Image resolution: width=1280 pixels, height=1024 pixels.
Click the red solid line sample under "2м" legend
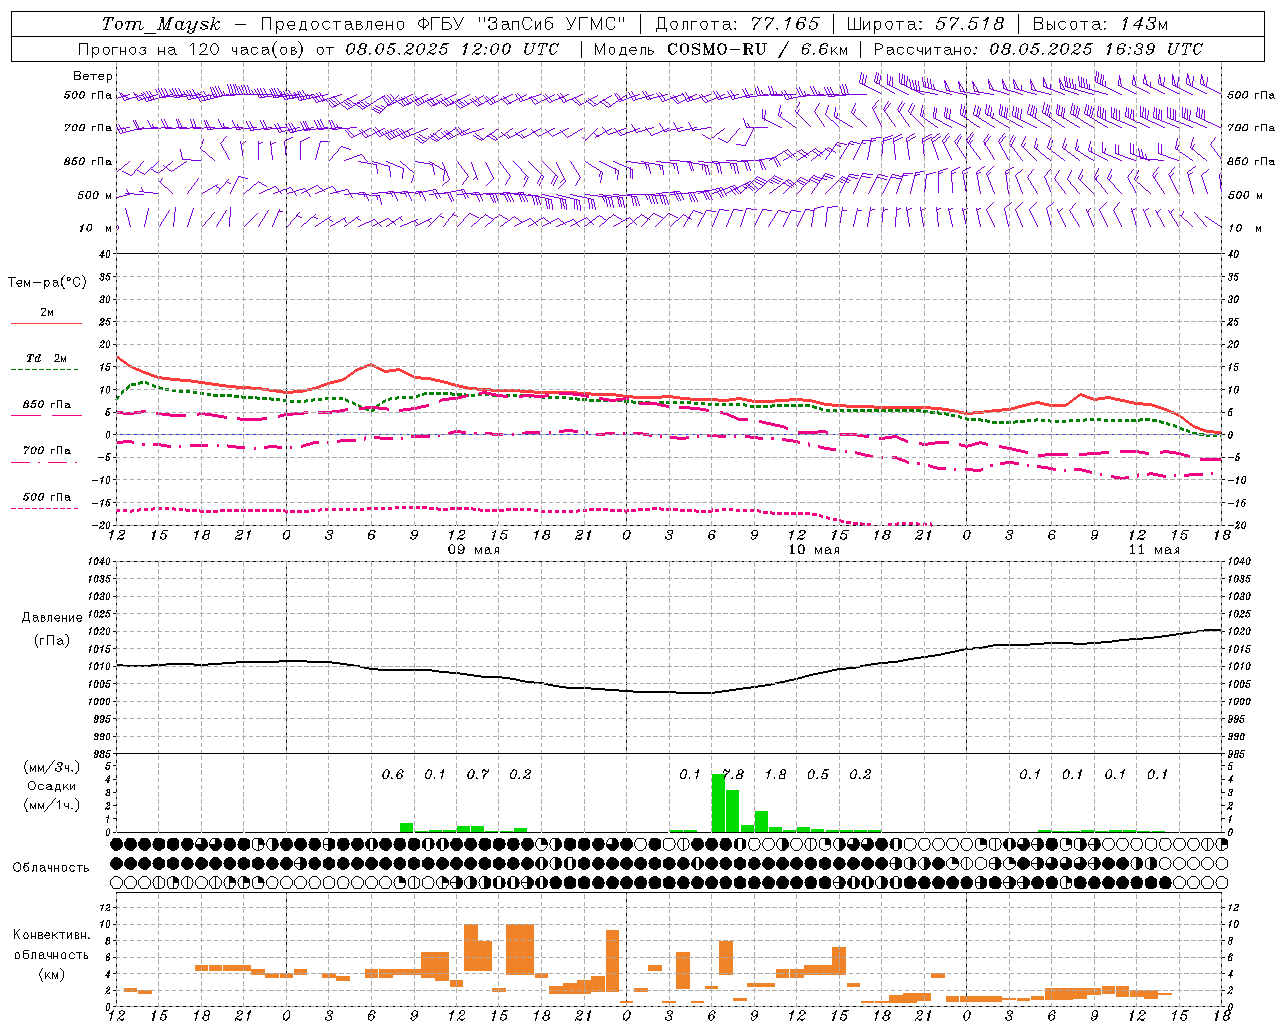point(46,323)
